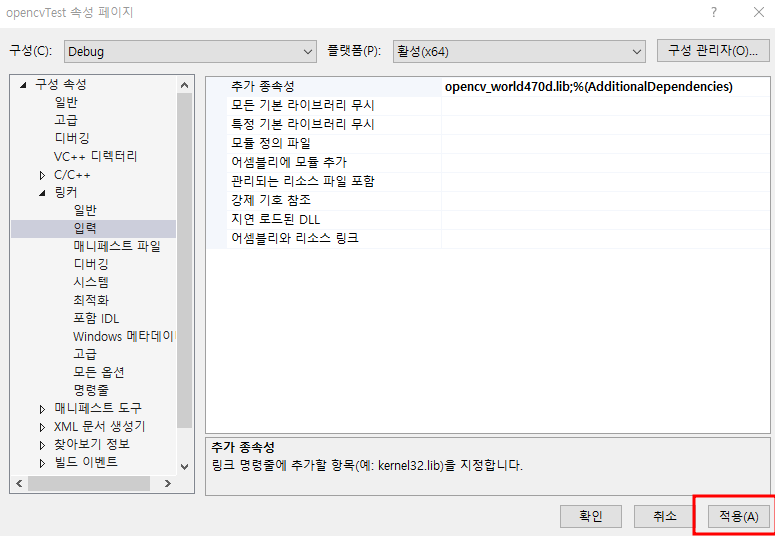Viewport: 775px width, 536px height.
Task: Click the 관리되는 리소스 파일 포함 row
Action: pyautogui.click(x=488, y=181)
